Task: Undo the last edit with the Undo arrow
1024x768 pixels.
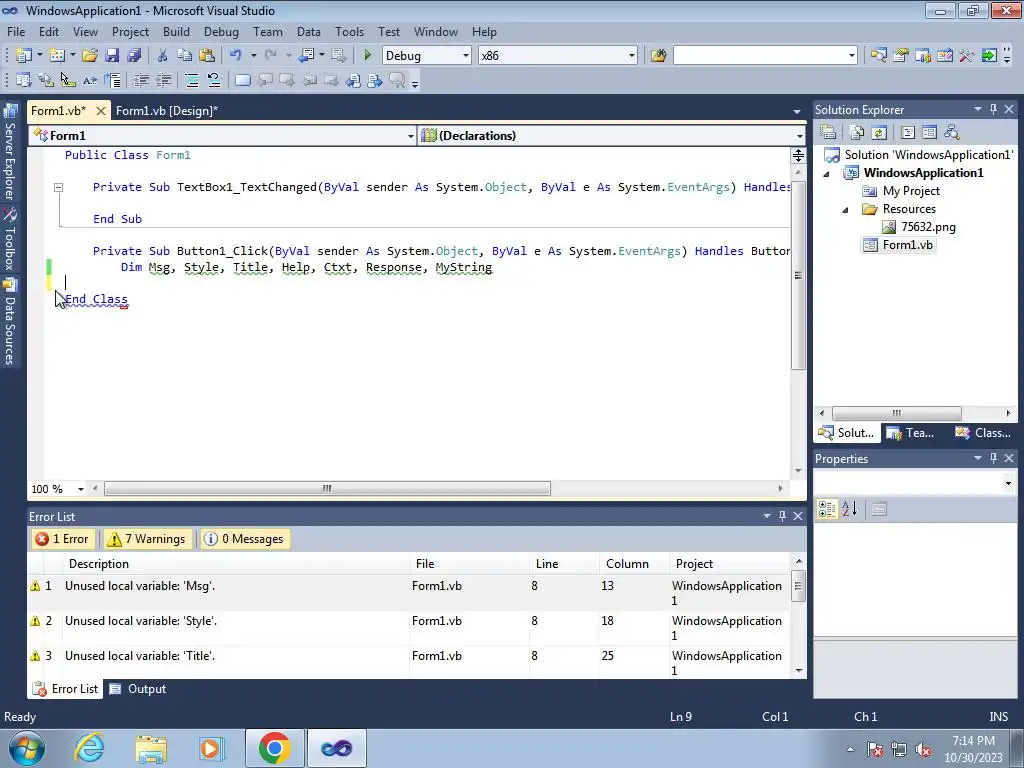Action: point(235,56)
